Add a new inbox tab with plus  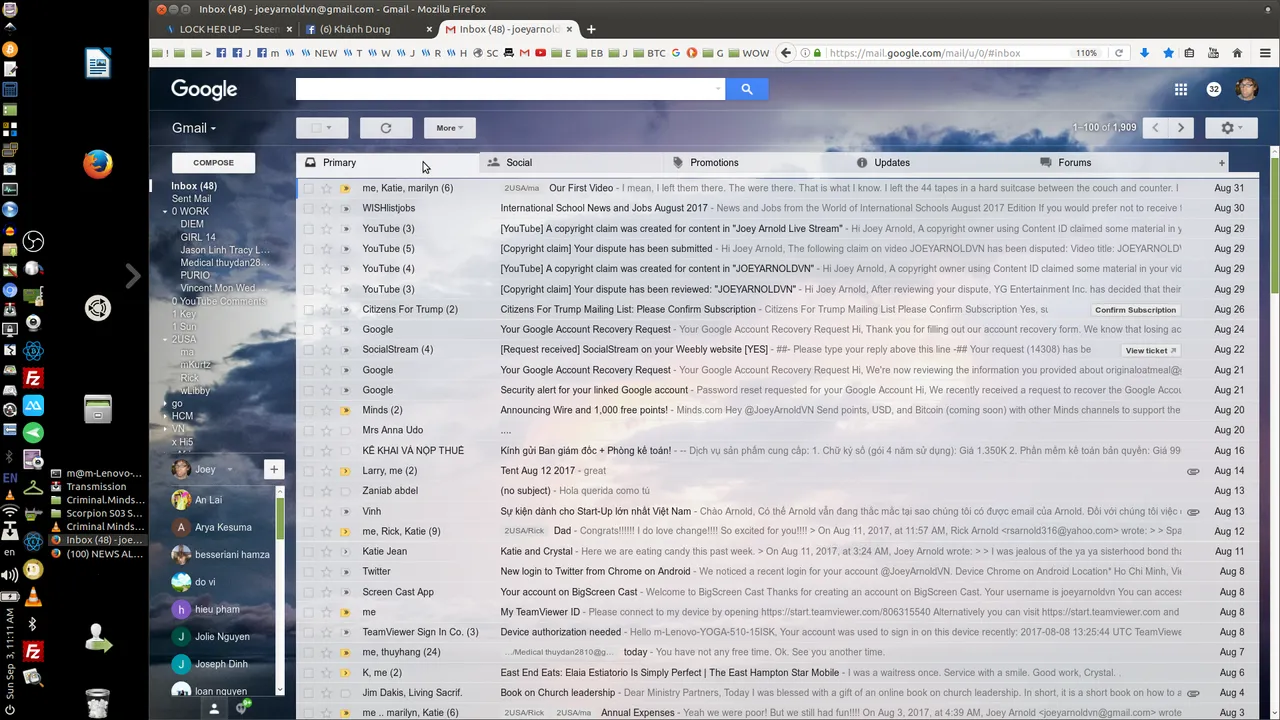coord(1221,162)
